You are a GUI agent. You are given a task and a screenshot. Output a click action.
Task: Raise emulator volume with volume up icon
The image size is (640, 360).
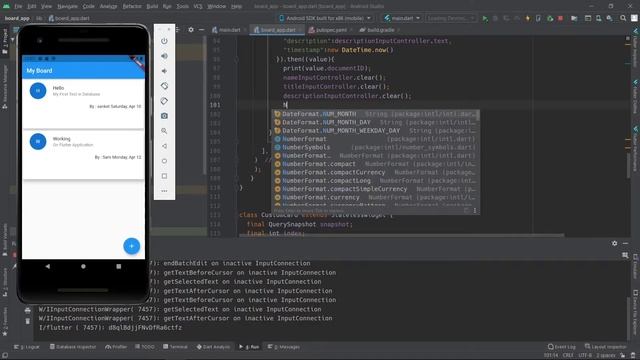tap(164, 56)
